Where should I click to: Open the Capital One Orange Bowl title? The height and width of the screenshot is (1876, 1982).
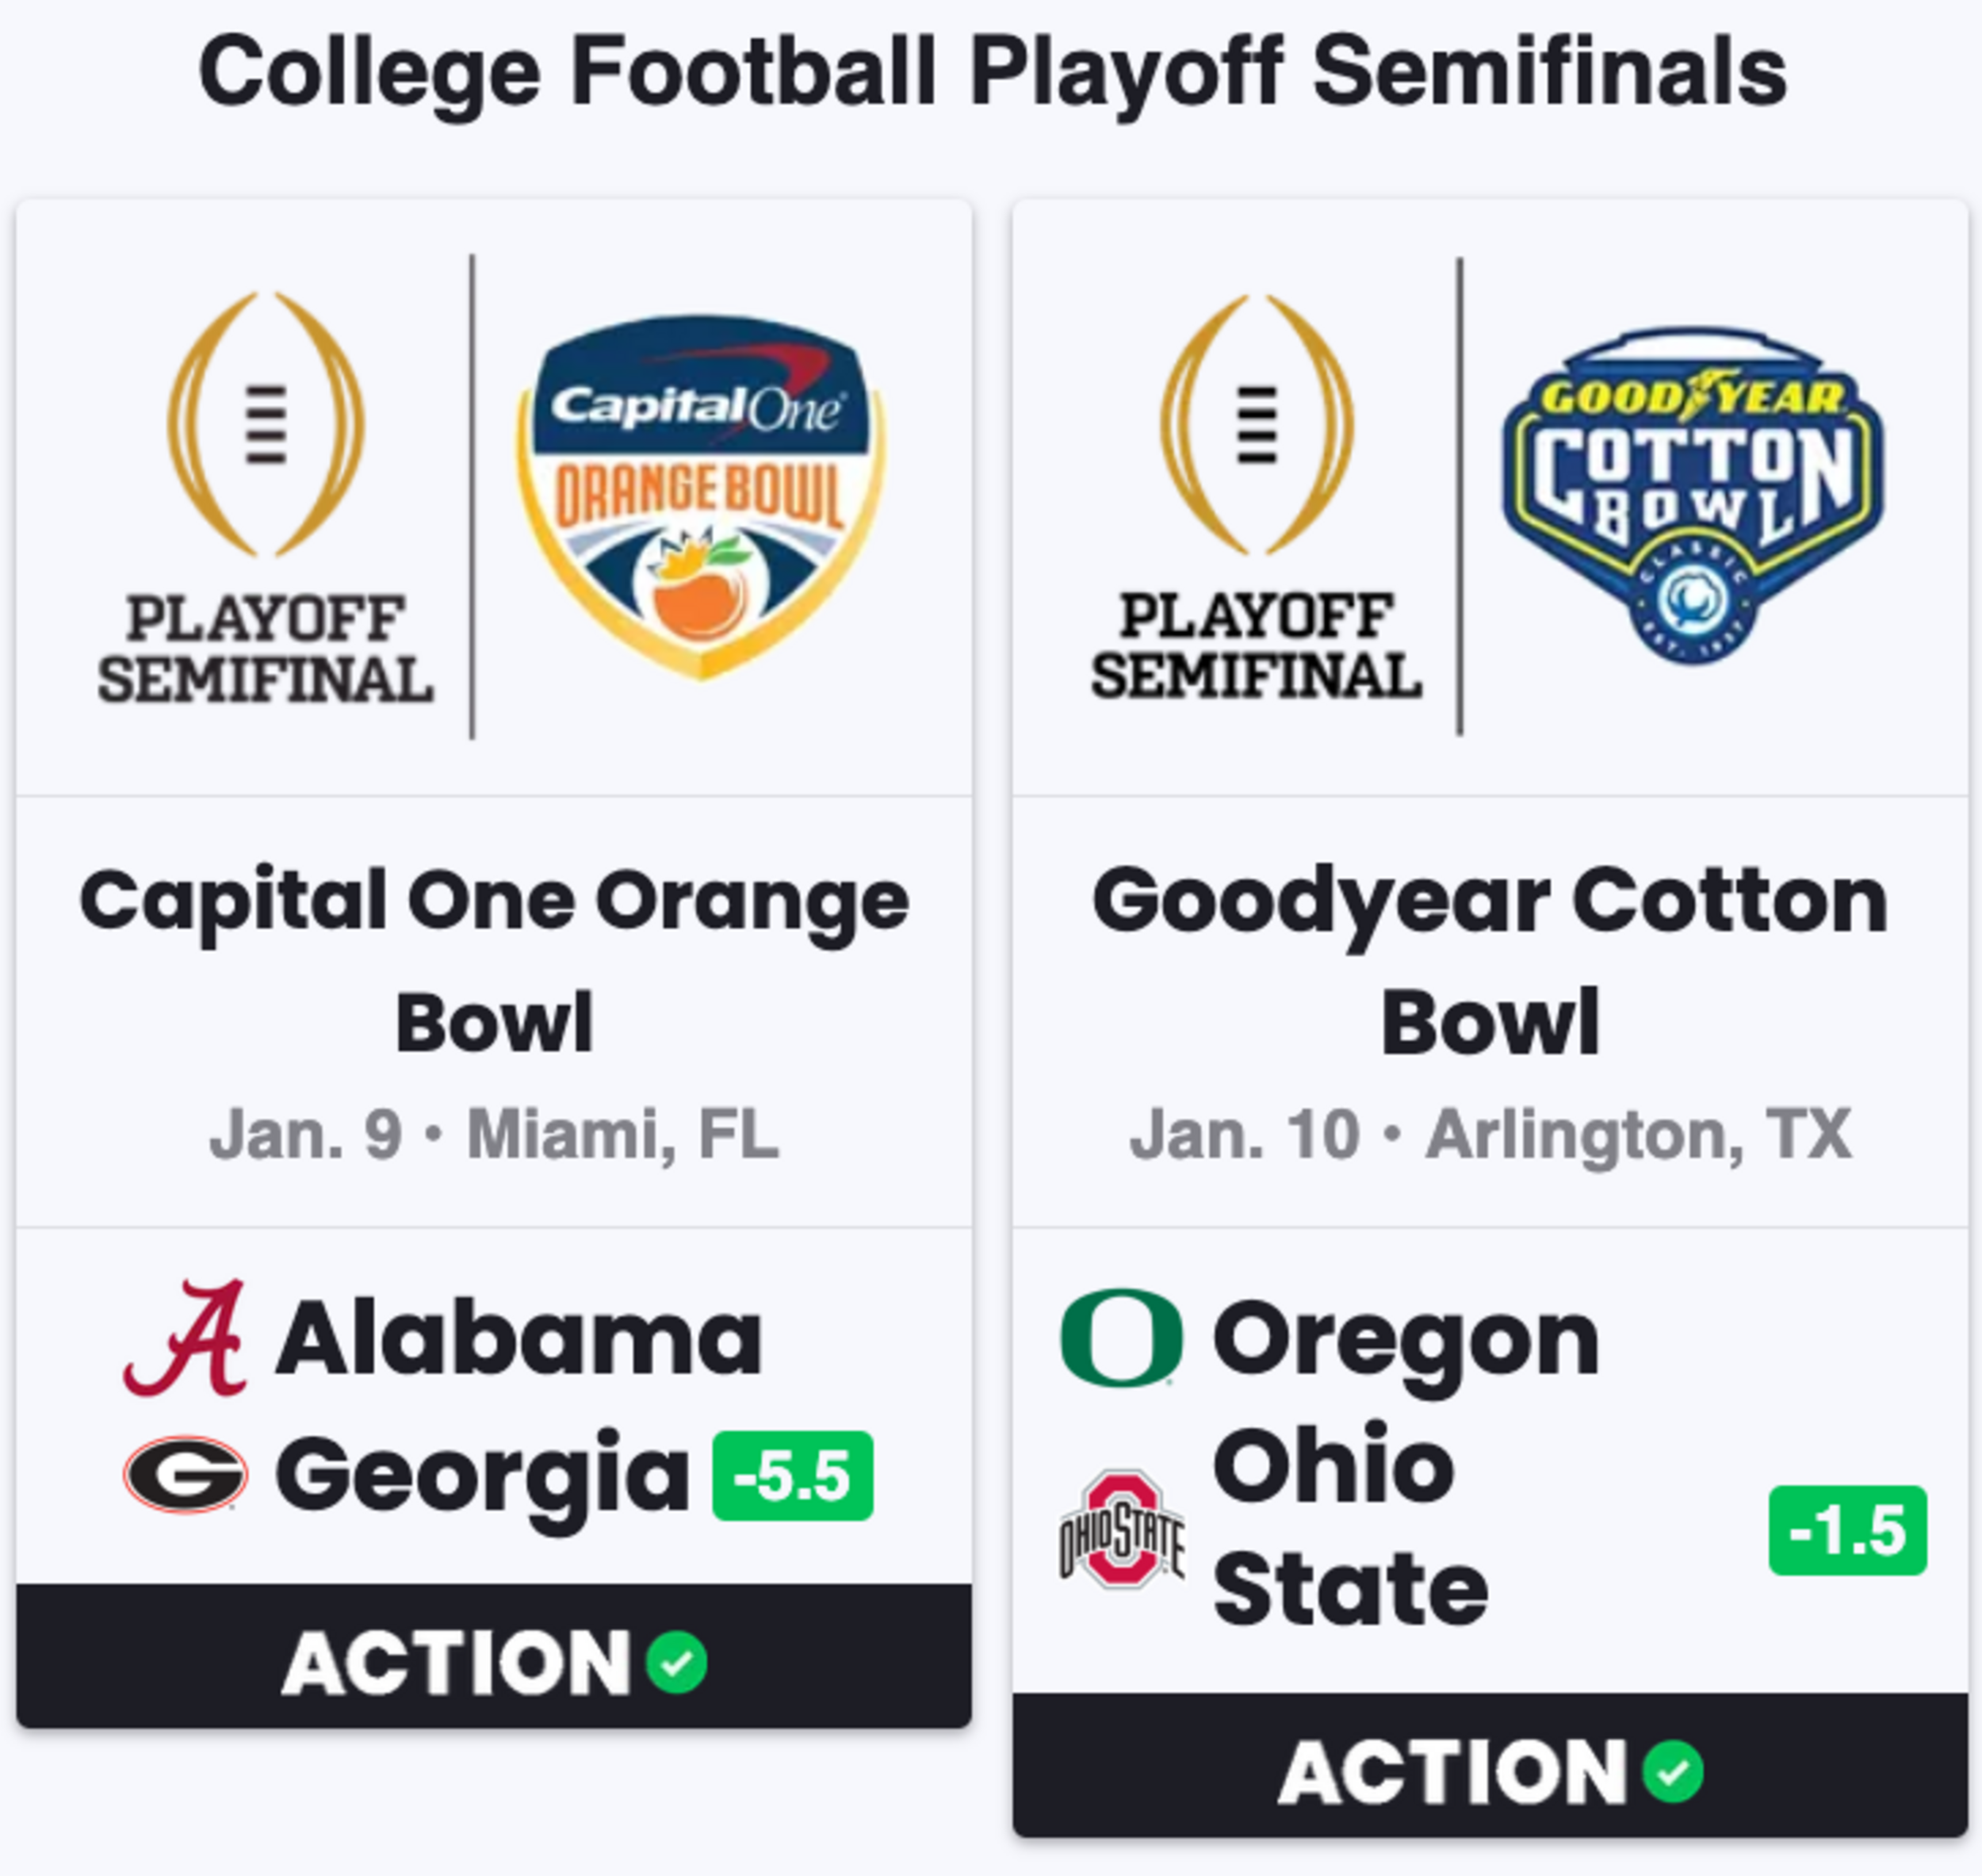(x=494, y=960)
